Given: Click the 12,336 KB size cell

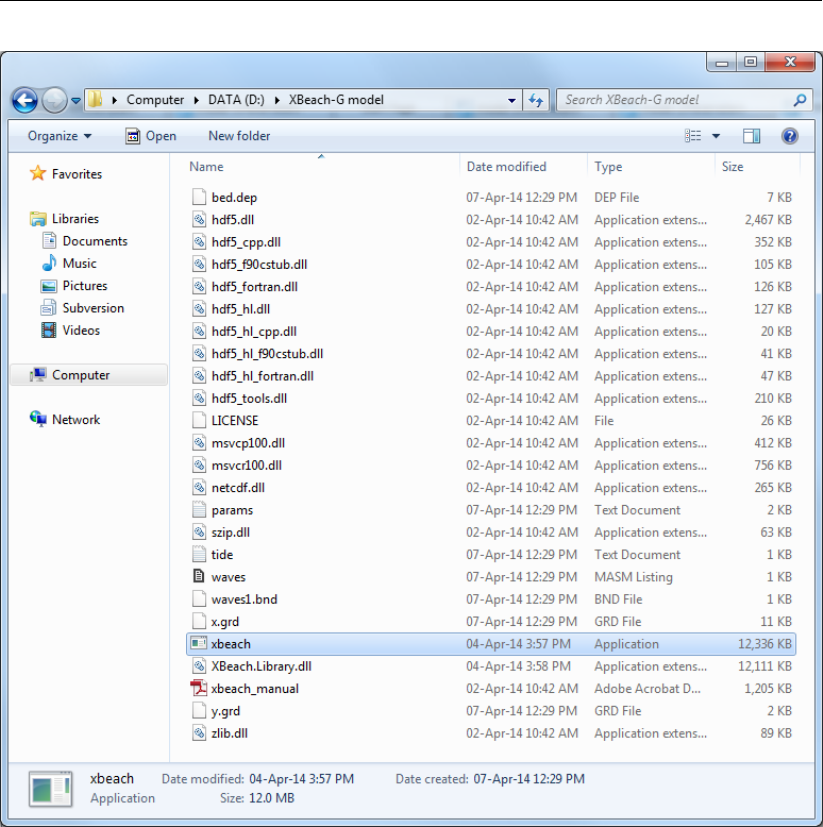Looking at the screenshot, I should [x=764, y=644].
